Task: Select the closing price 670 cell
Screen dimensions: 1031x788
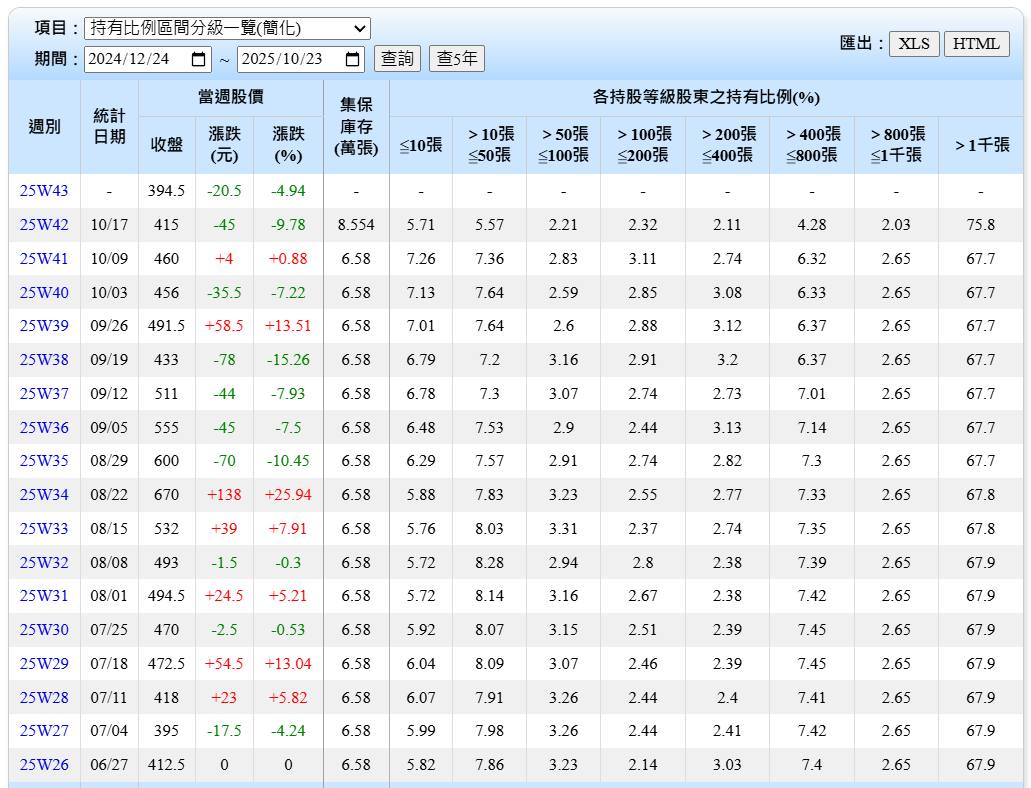Action: (x=166, y=495)
